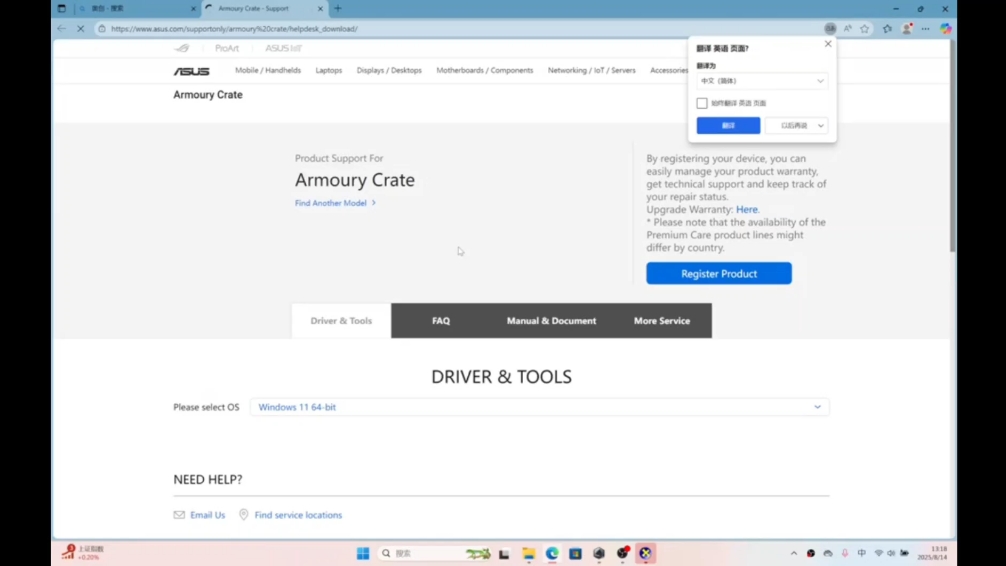
Task: Open the Read aloud icon in address bar
Action: click(848, 29)
